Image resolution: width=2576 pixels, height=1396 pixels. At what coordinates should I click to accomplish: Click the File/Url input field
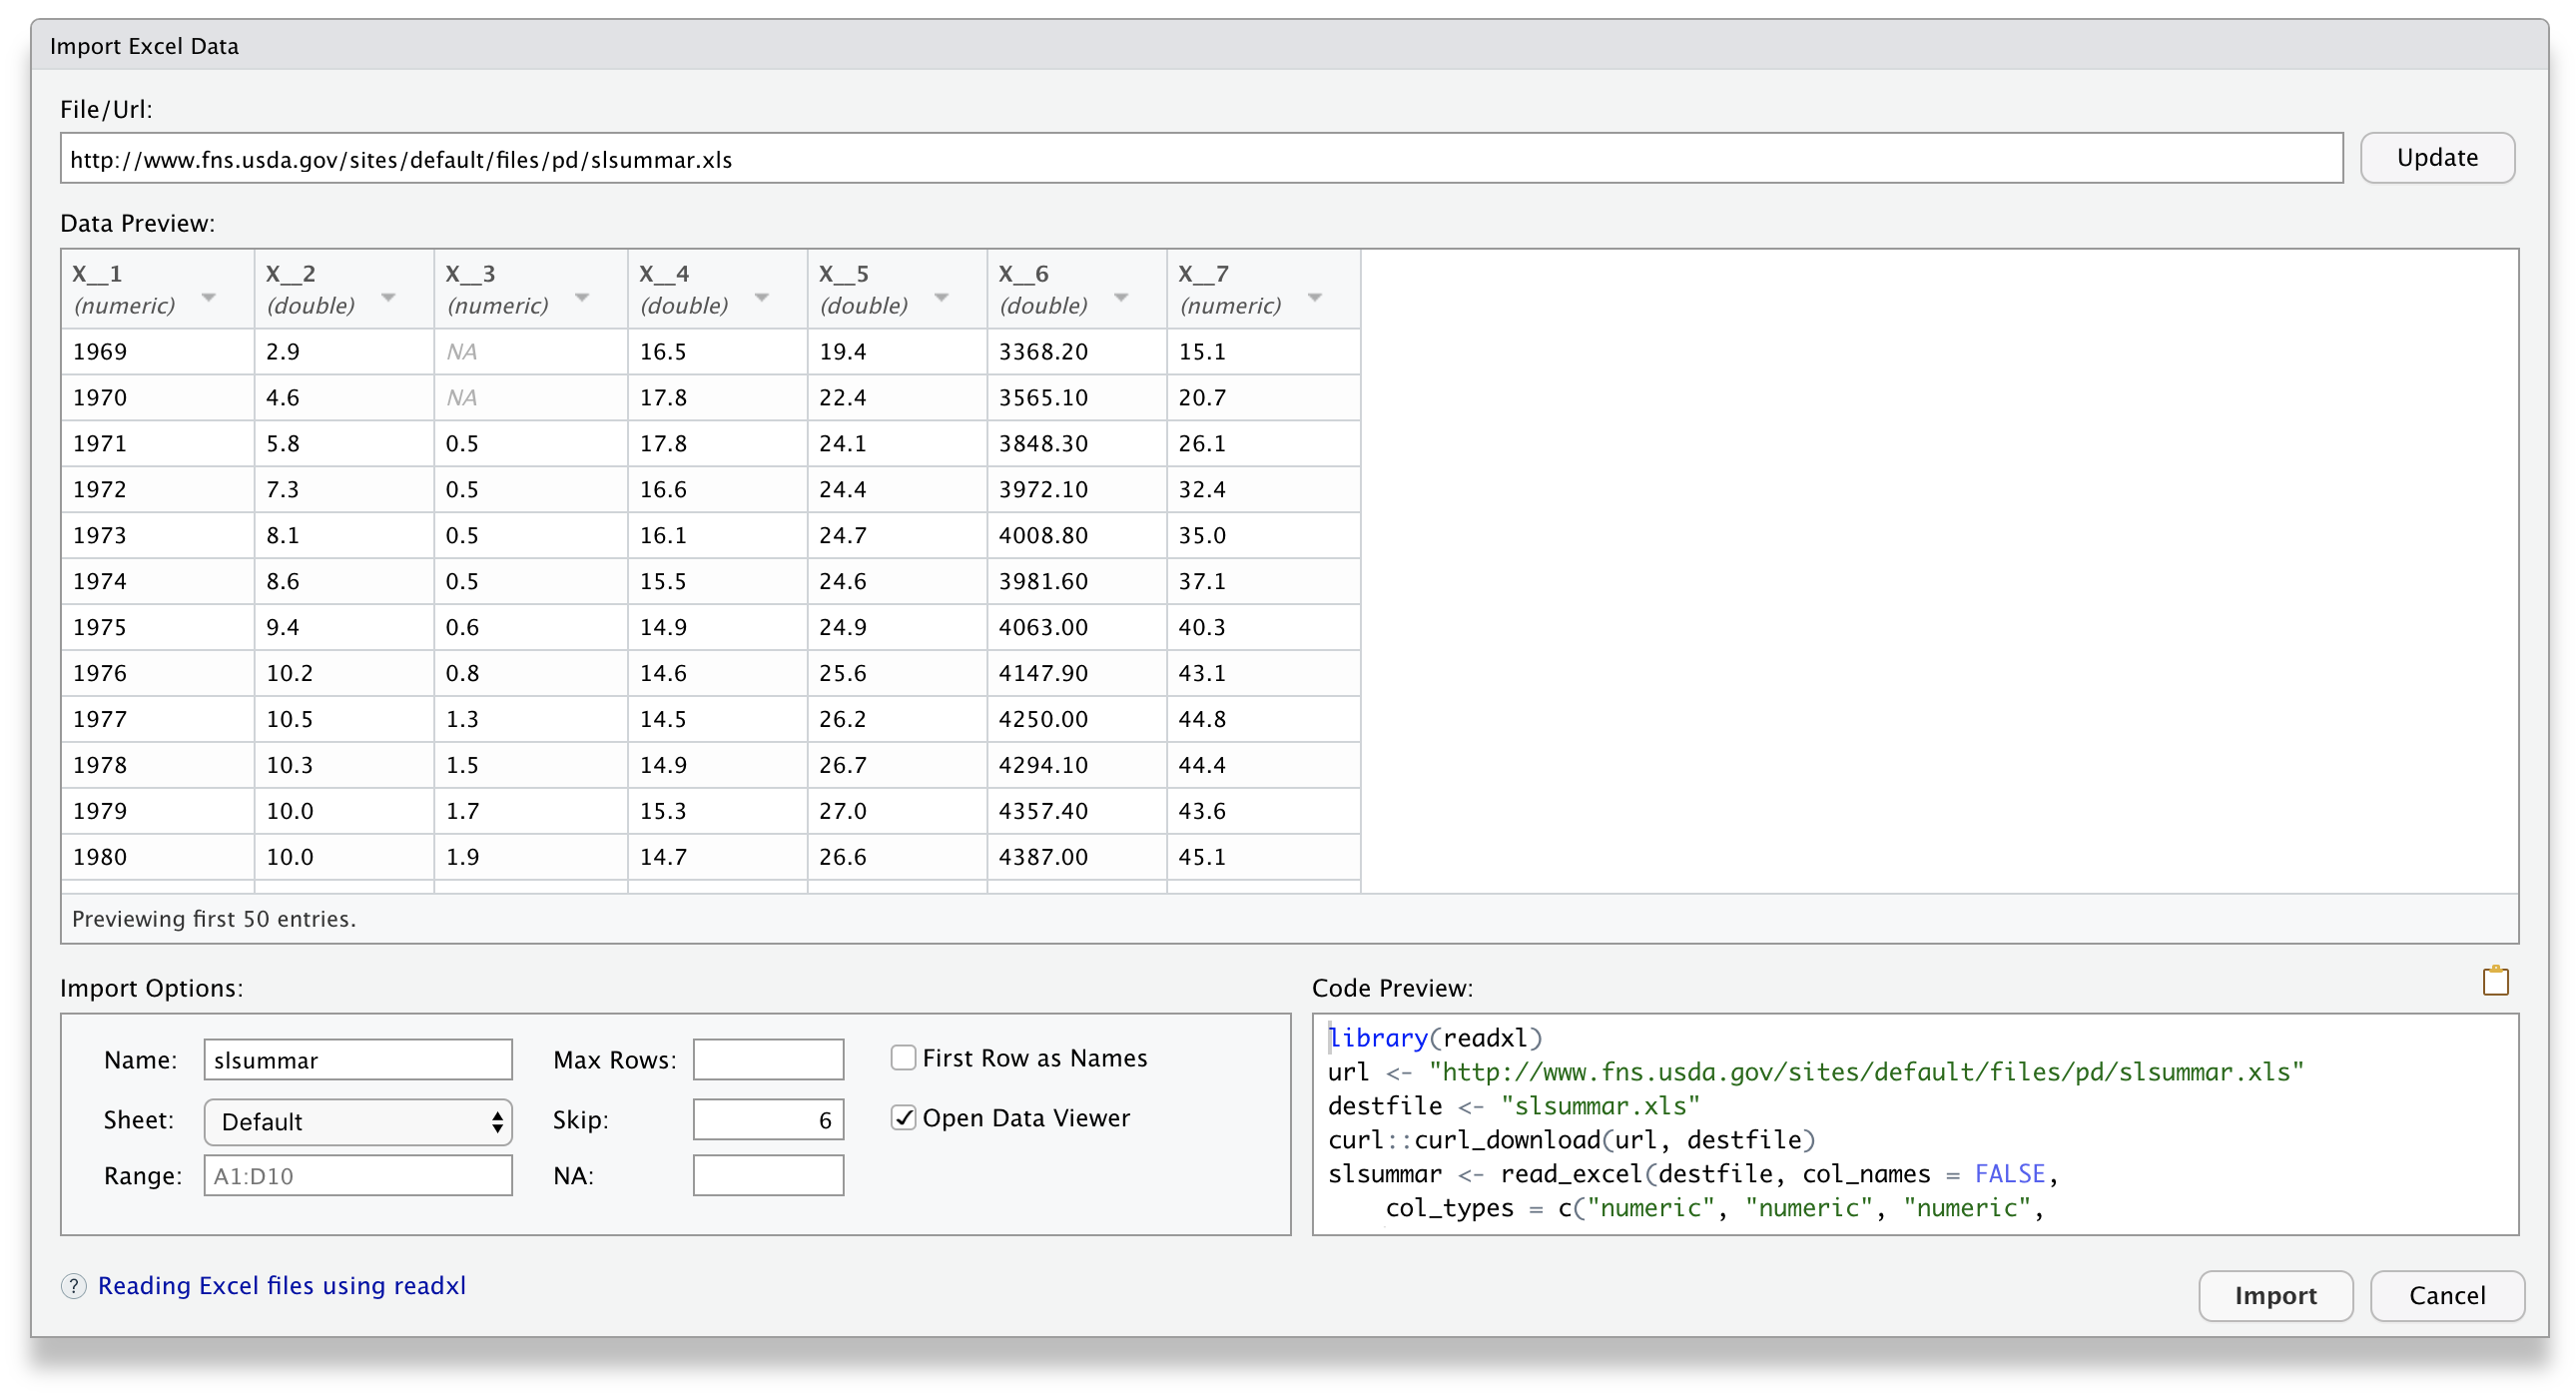click(1200, 158)
